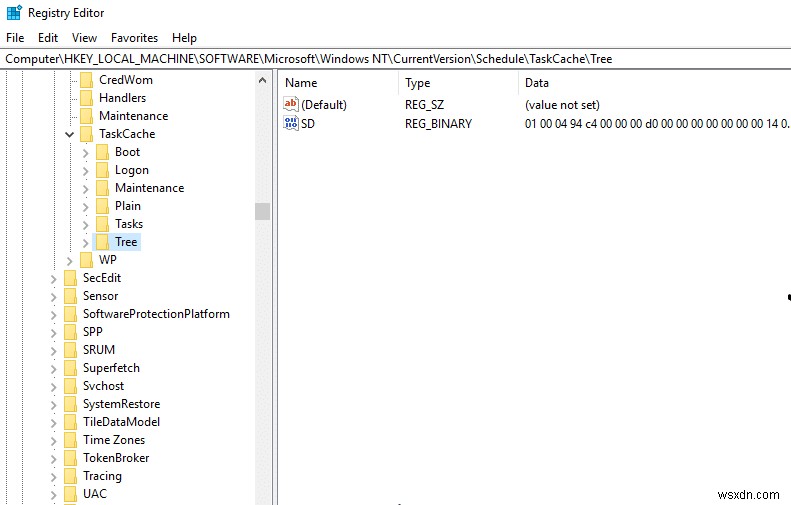This screenshot has width=791, height=505.
Task: Select the TokenBroker key label
Action: (116, 458)
